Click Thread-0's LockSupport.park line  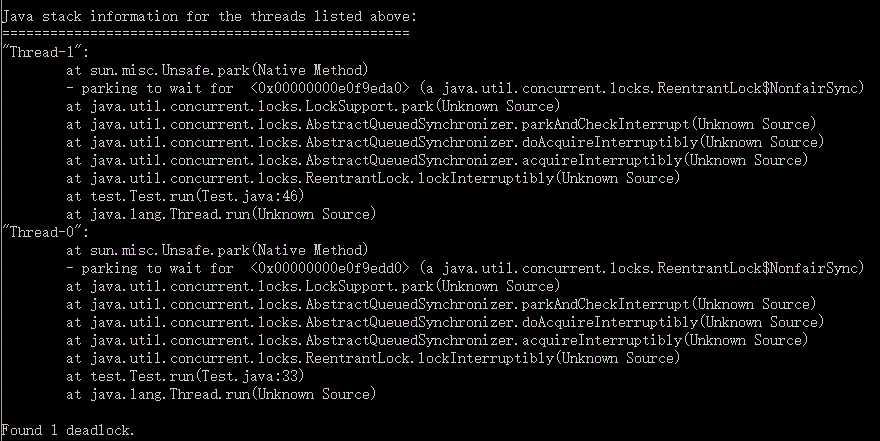coord(313,286)
